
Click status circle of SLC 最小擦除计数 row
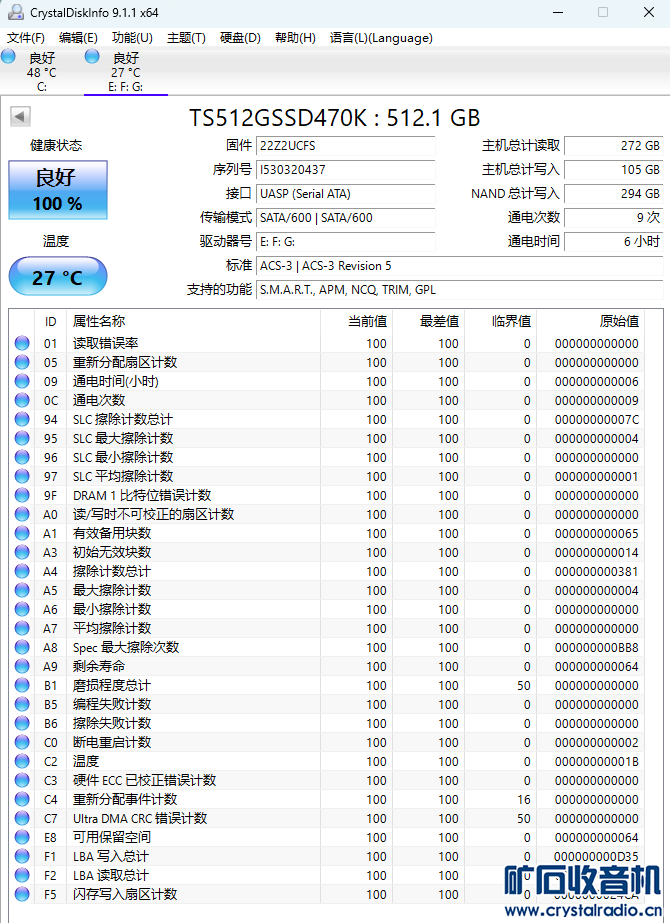22,457
